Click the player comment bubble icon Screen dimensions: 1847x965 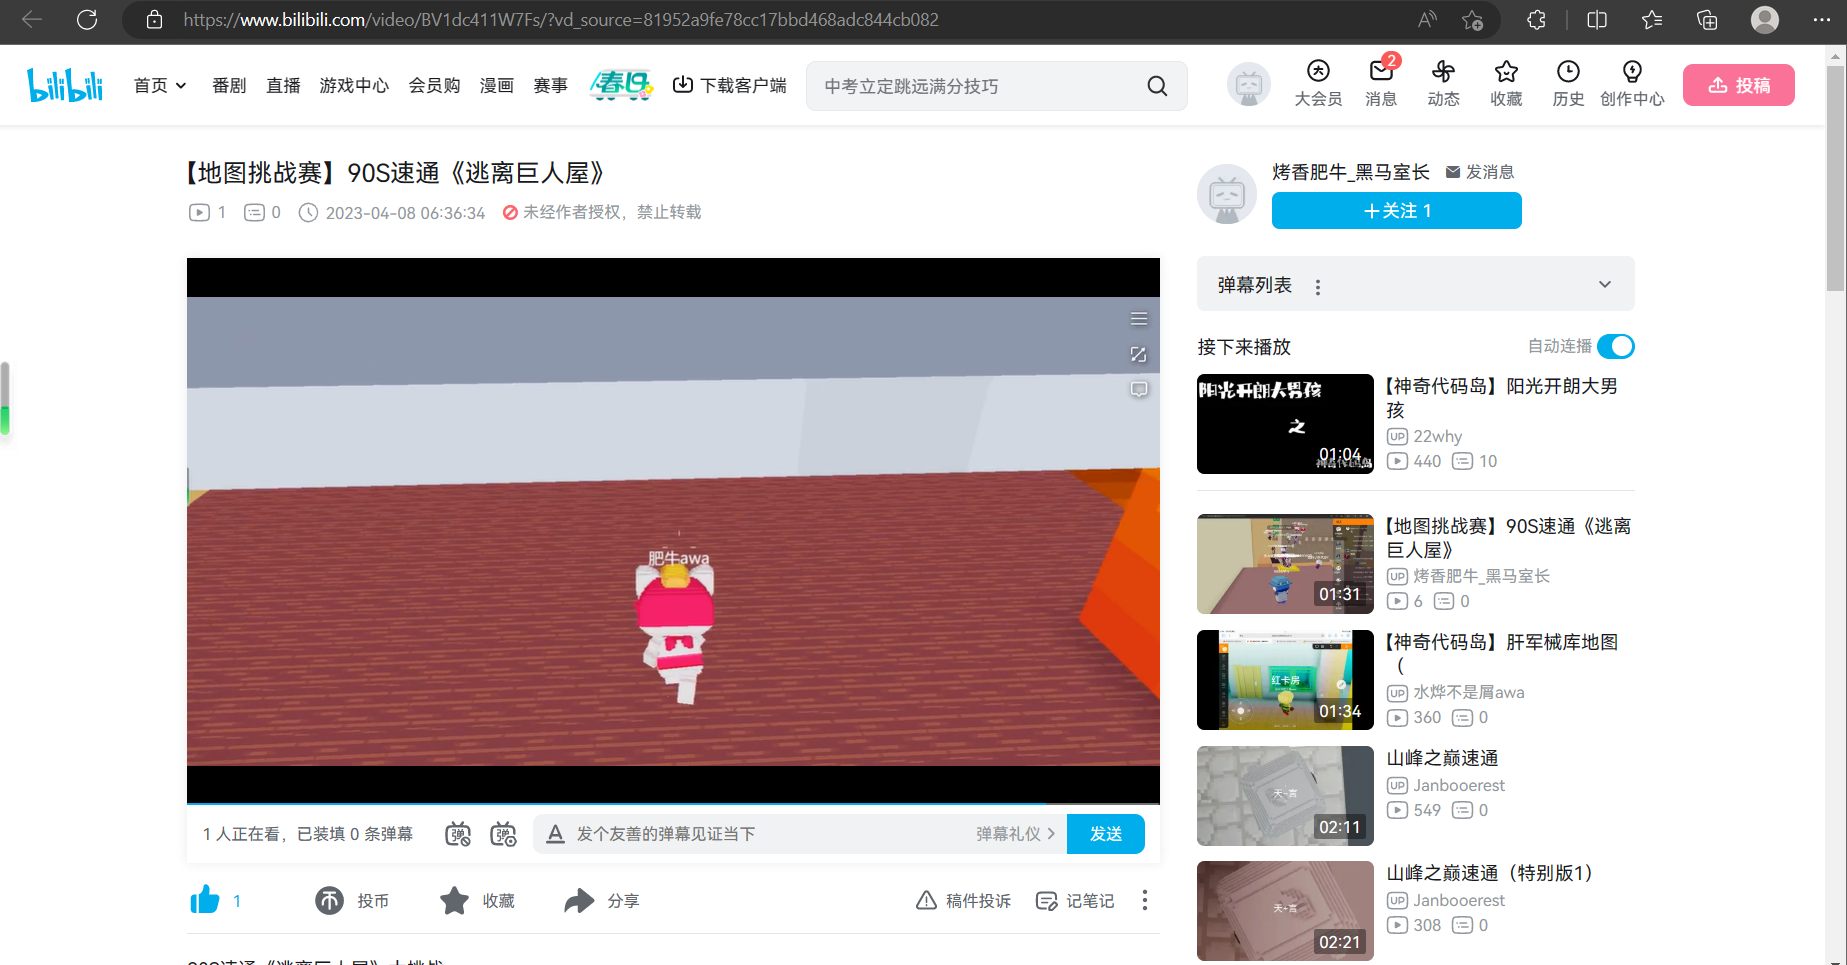point(1139,389)
